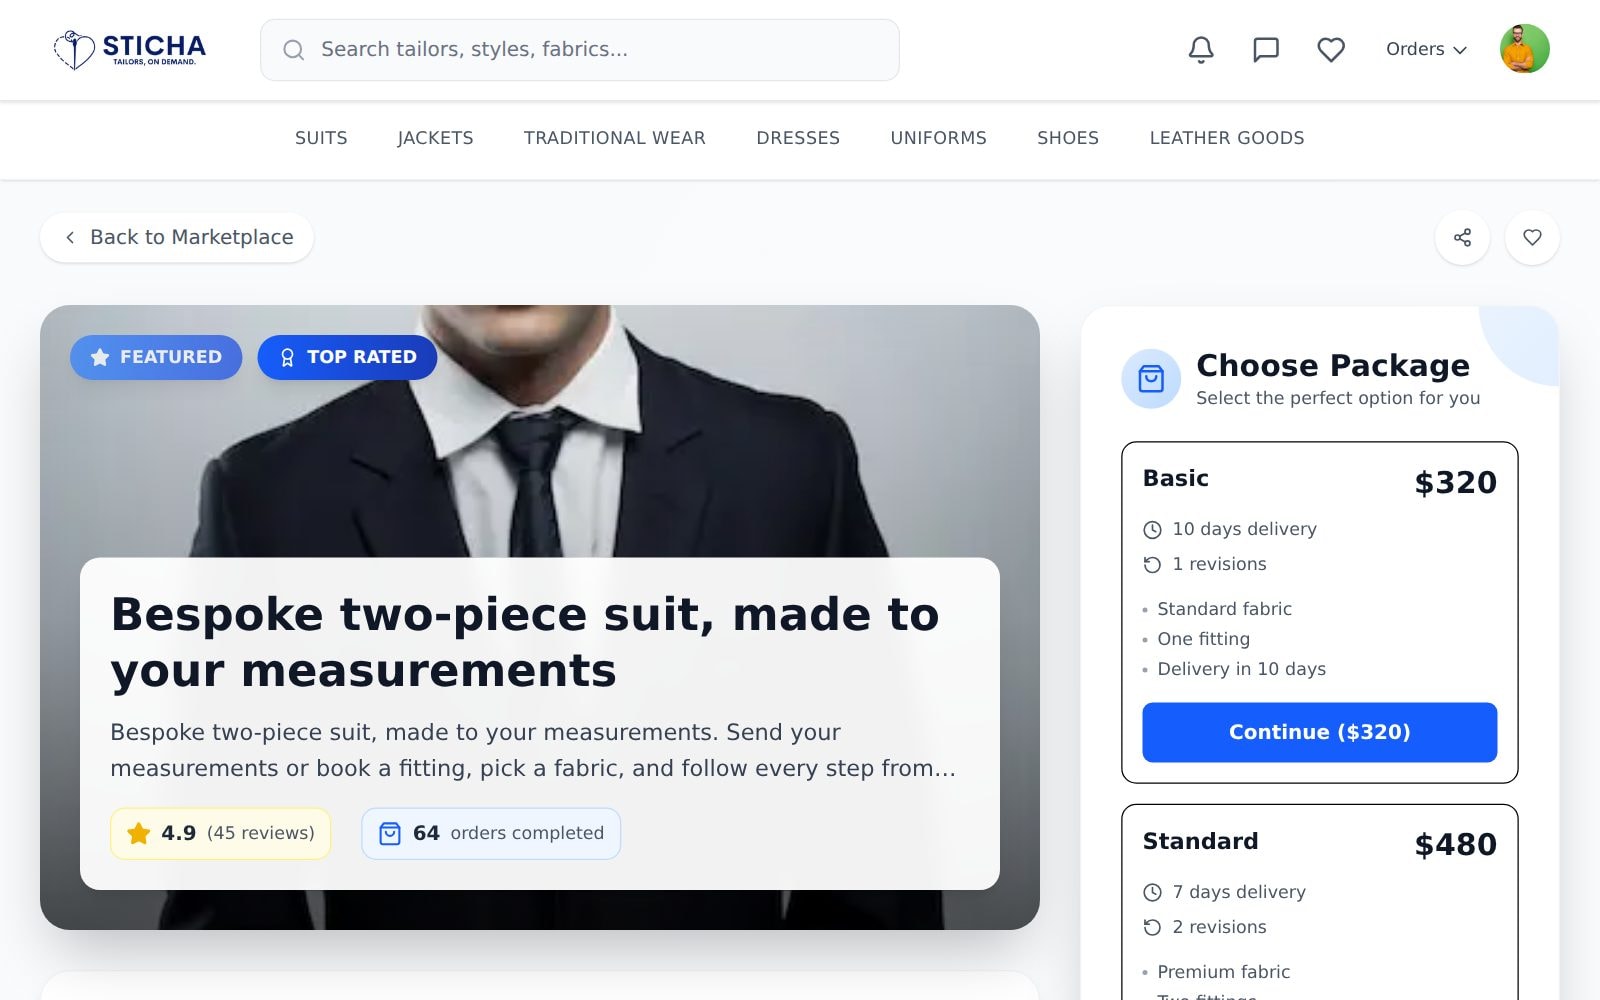Screen dimensions: 1600x1000
Task: Click the 4.9 rating reviews badge
Action: click(x=221, y=833)
